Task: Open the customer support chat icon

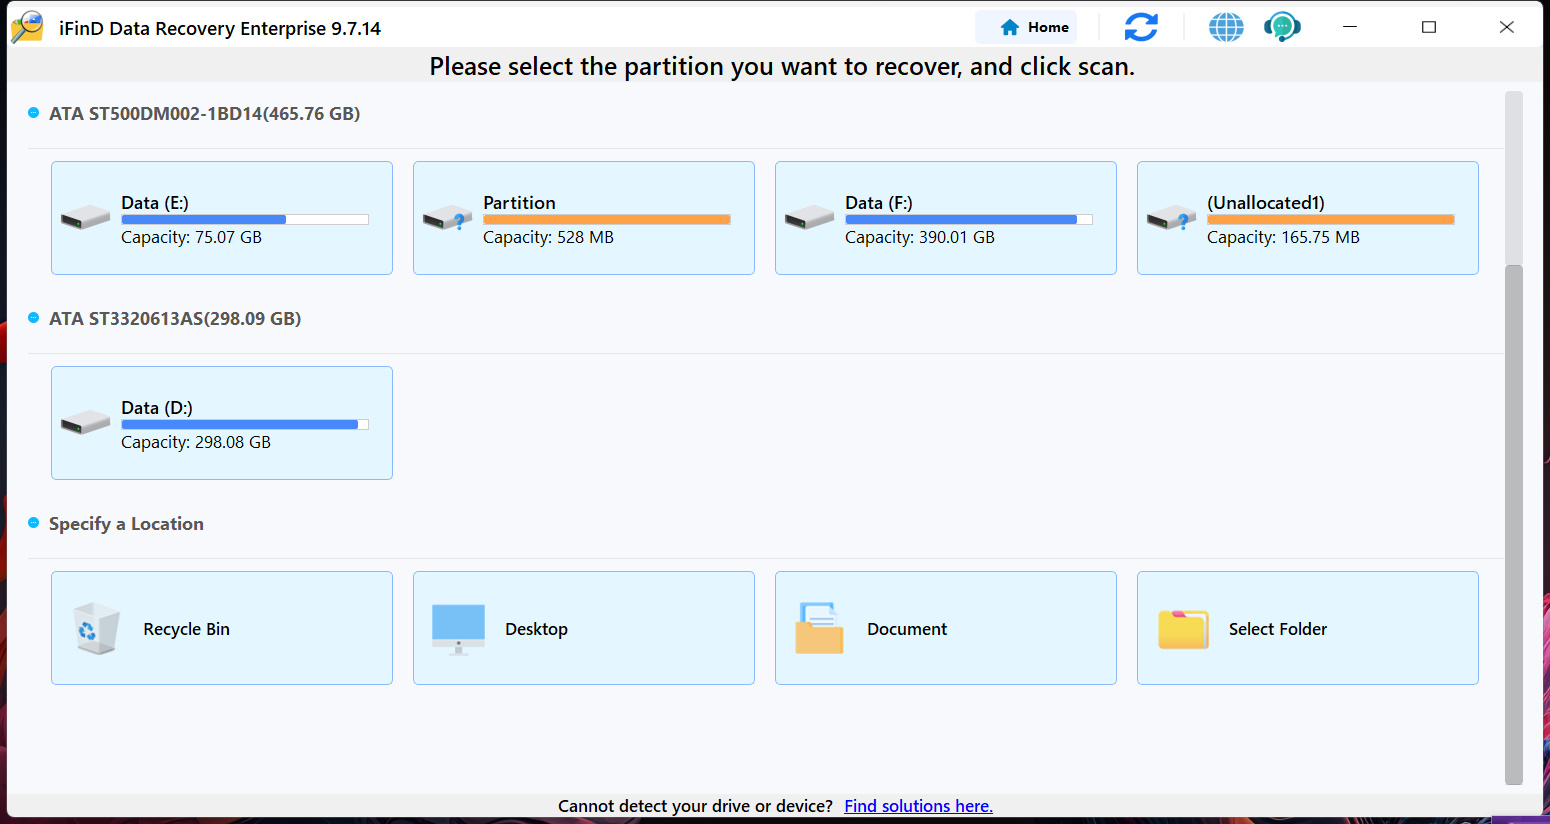Action: (1282, 27)
